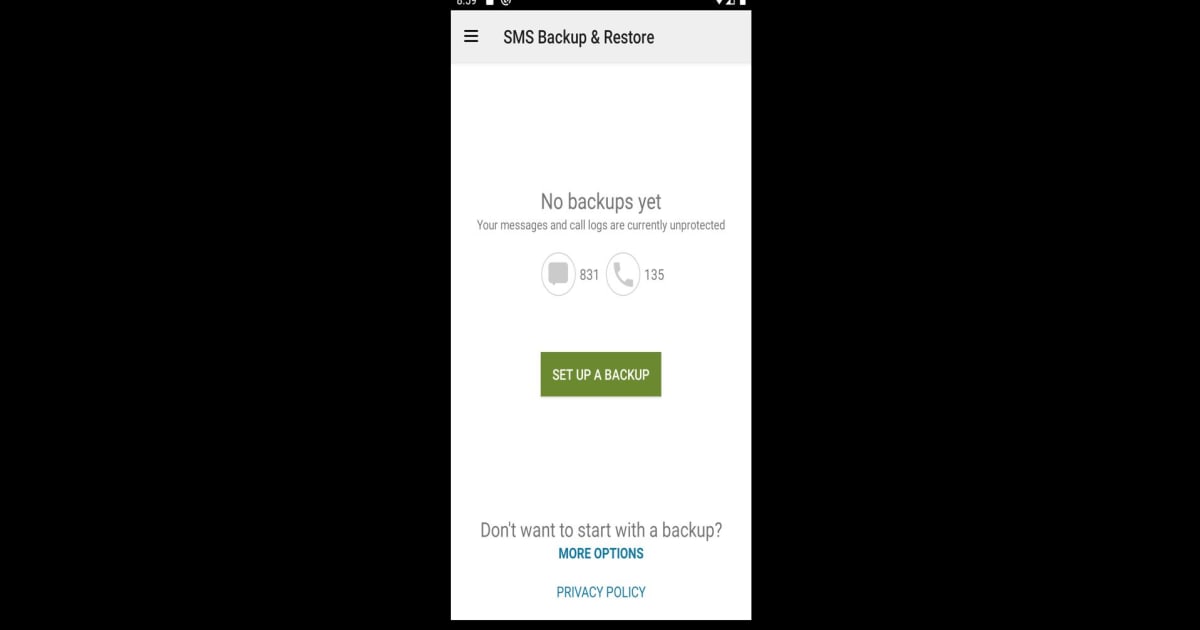Viewport: 1200px width, 630px height.
Task: Tap the square notification icon in status bar
Action: 490,3
